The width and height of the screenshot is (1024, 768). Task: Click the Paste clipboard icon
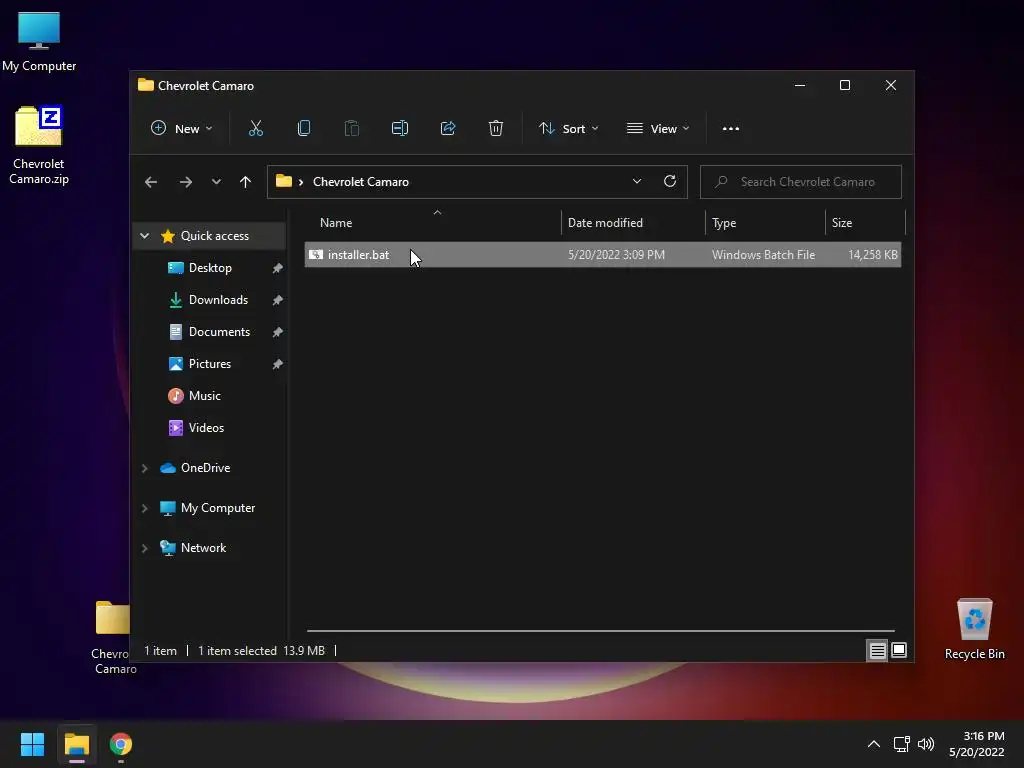[351, 129]
